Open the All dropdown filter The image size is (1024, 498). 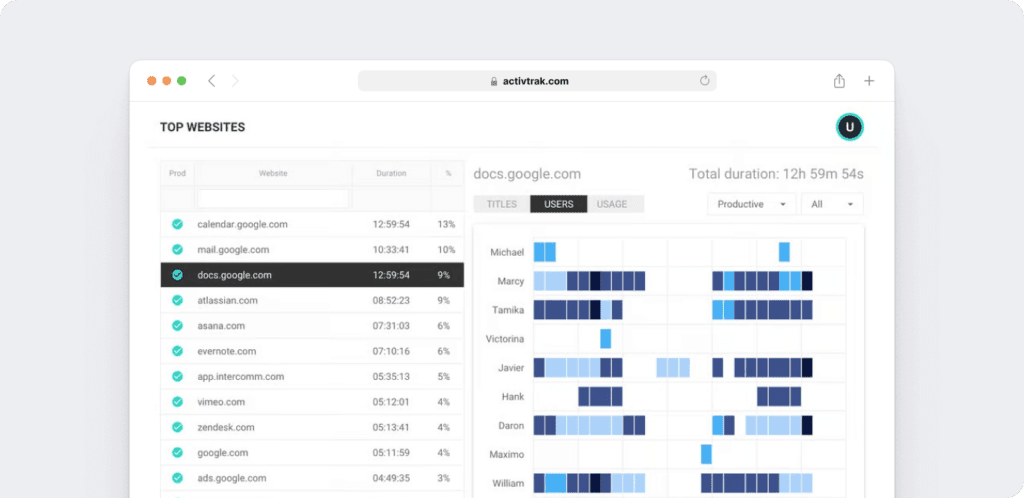click(x=832, y=204)
